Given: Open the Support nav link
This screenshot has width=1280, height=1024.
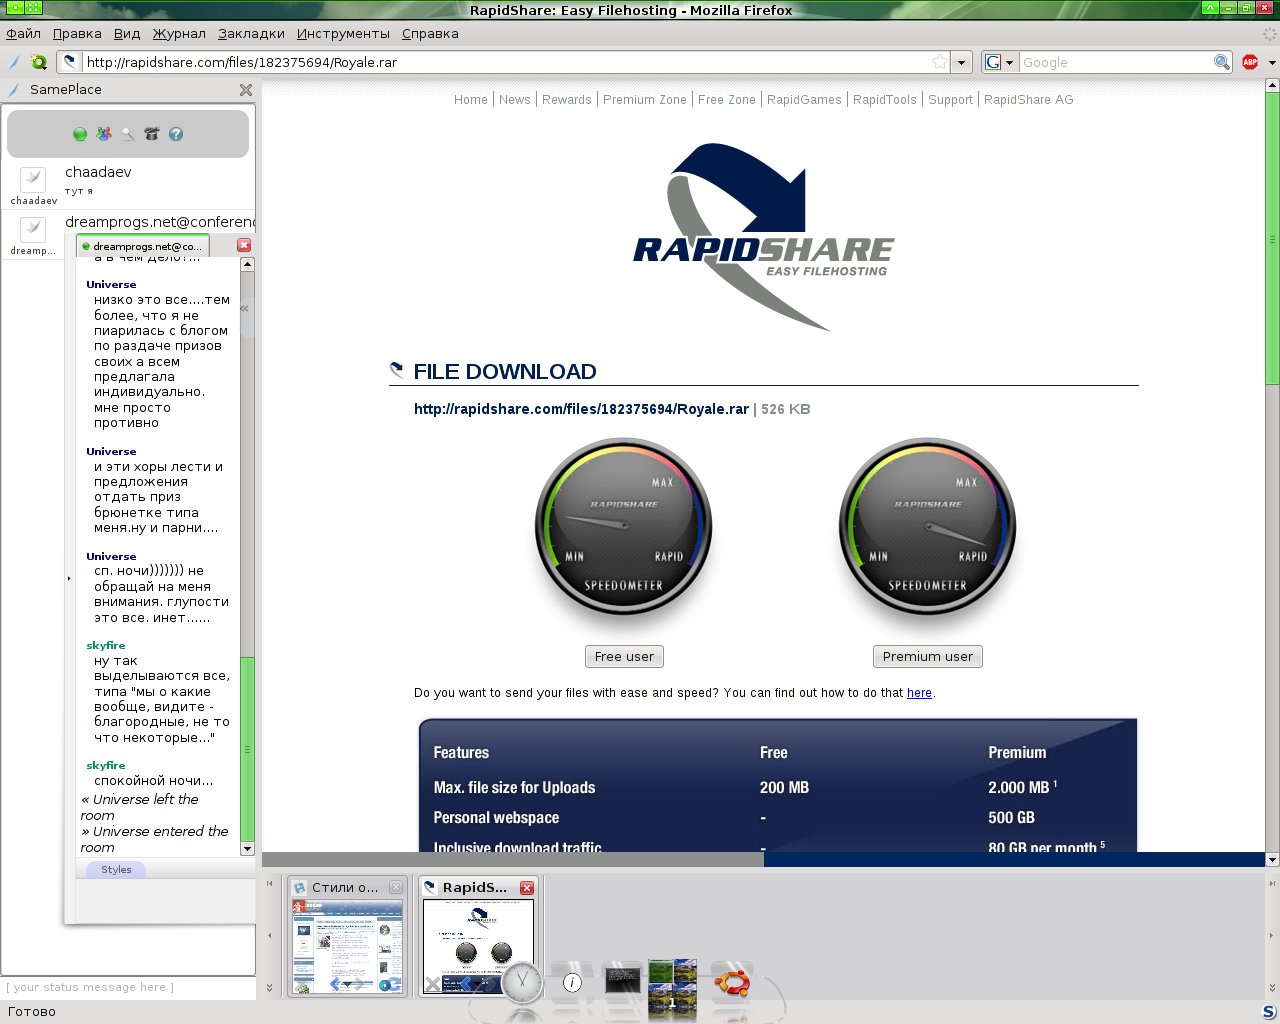Looking at the screenshot, I should coord(950,100).
